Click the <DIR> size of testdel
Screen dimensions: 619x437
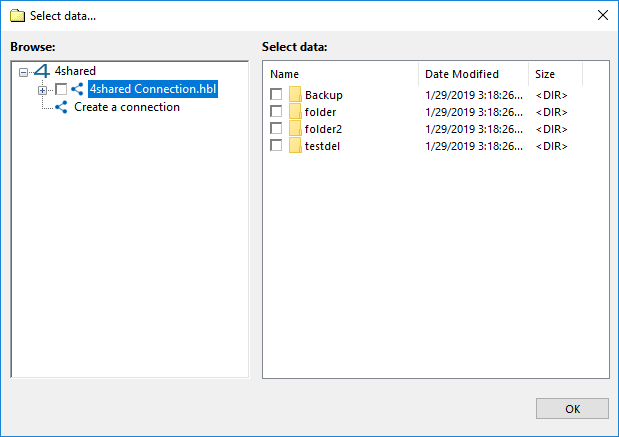(551, 146)
